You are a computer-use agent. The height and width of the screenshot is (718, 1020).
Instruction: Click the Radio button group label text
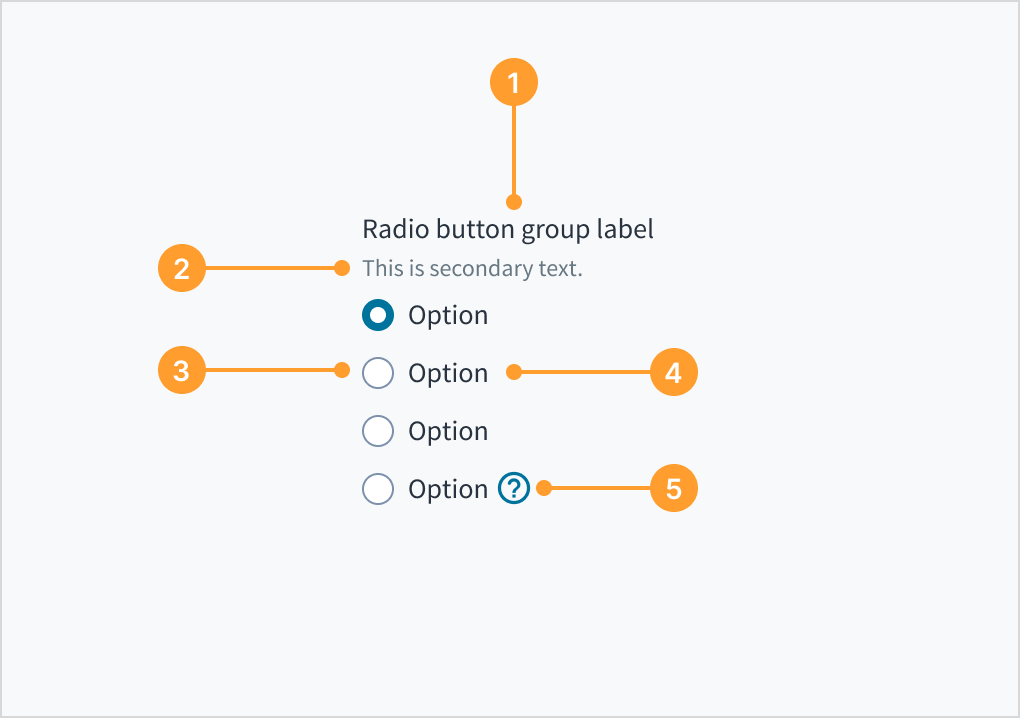[507, 229]
